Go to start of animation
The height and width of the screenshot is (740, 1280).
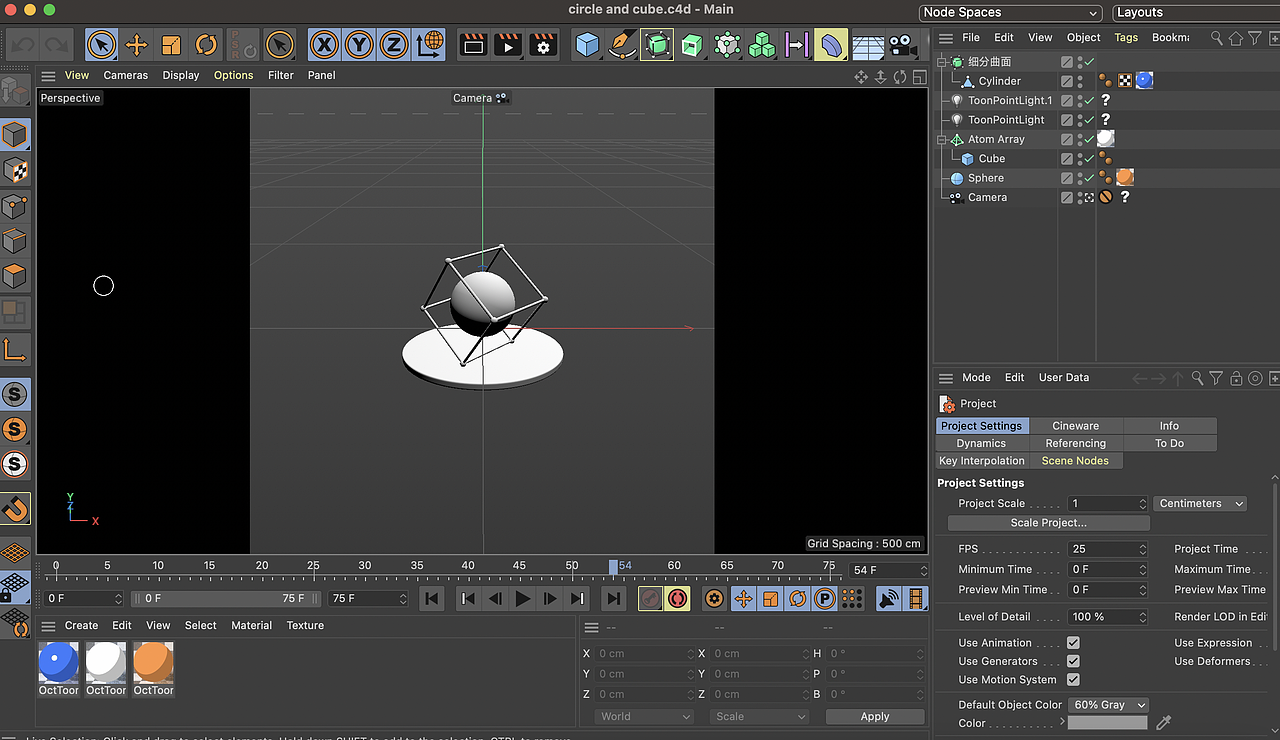click(432, 599)
